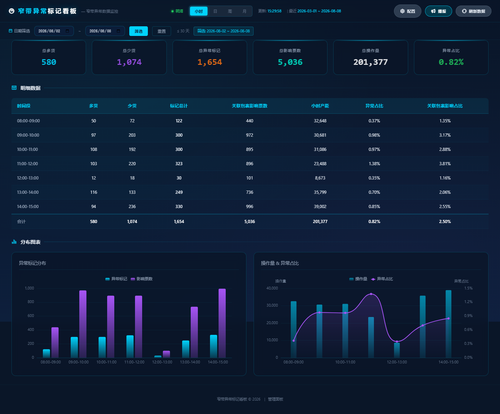Click the 重置 reset button
This screenshot has width=500, height=414.
point(162,31)
